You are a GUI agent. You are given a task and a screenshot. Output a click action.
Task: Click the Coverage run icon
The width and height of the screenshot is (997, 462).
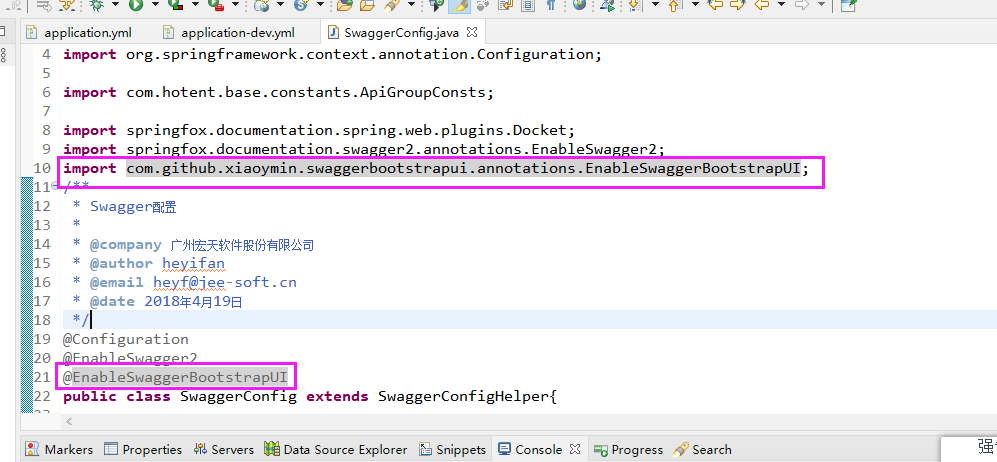175,5
